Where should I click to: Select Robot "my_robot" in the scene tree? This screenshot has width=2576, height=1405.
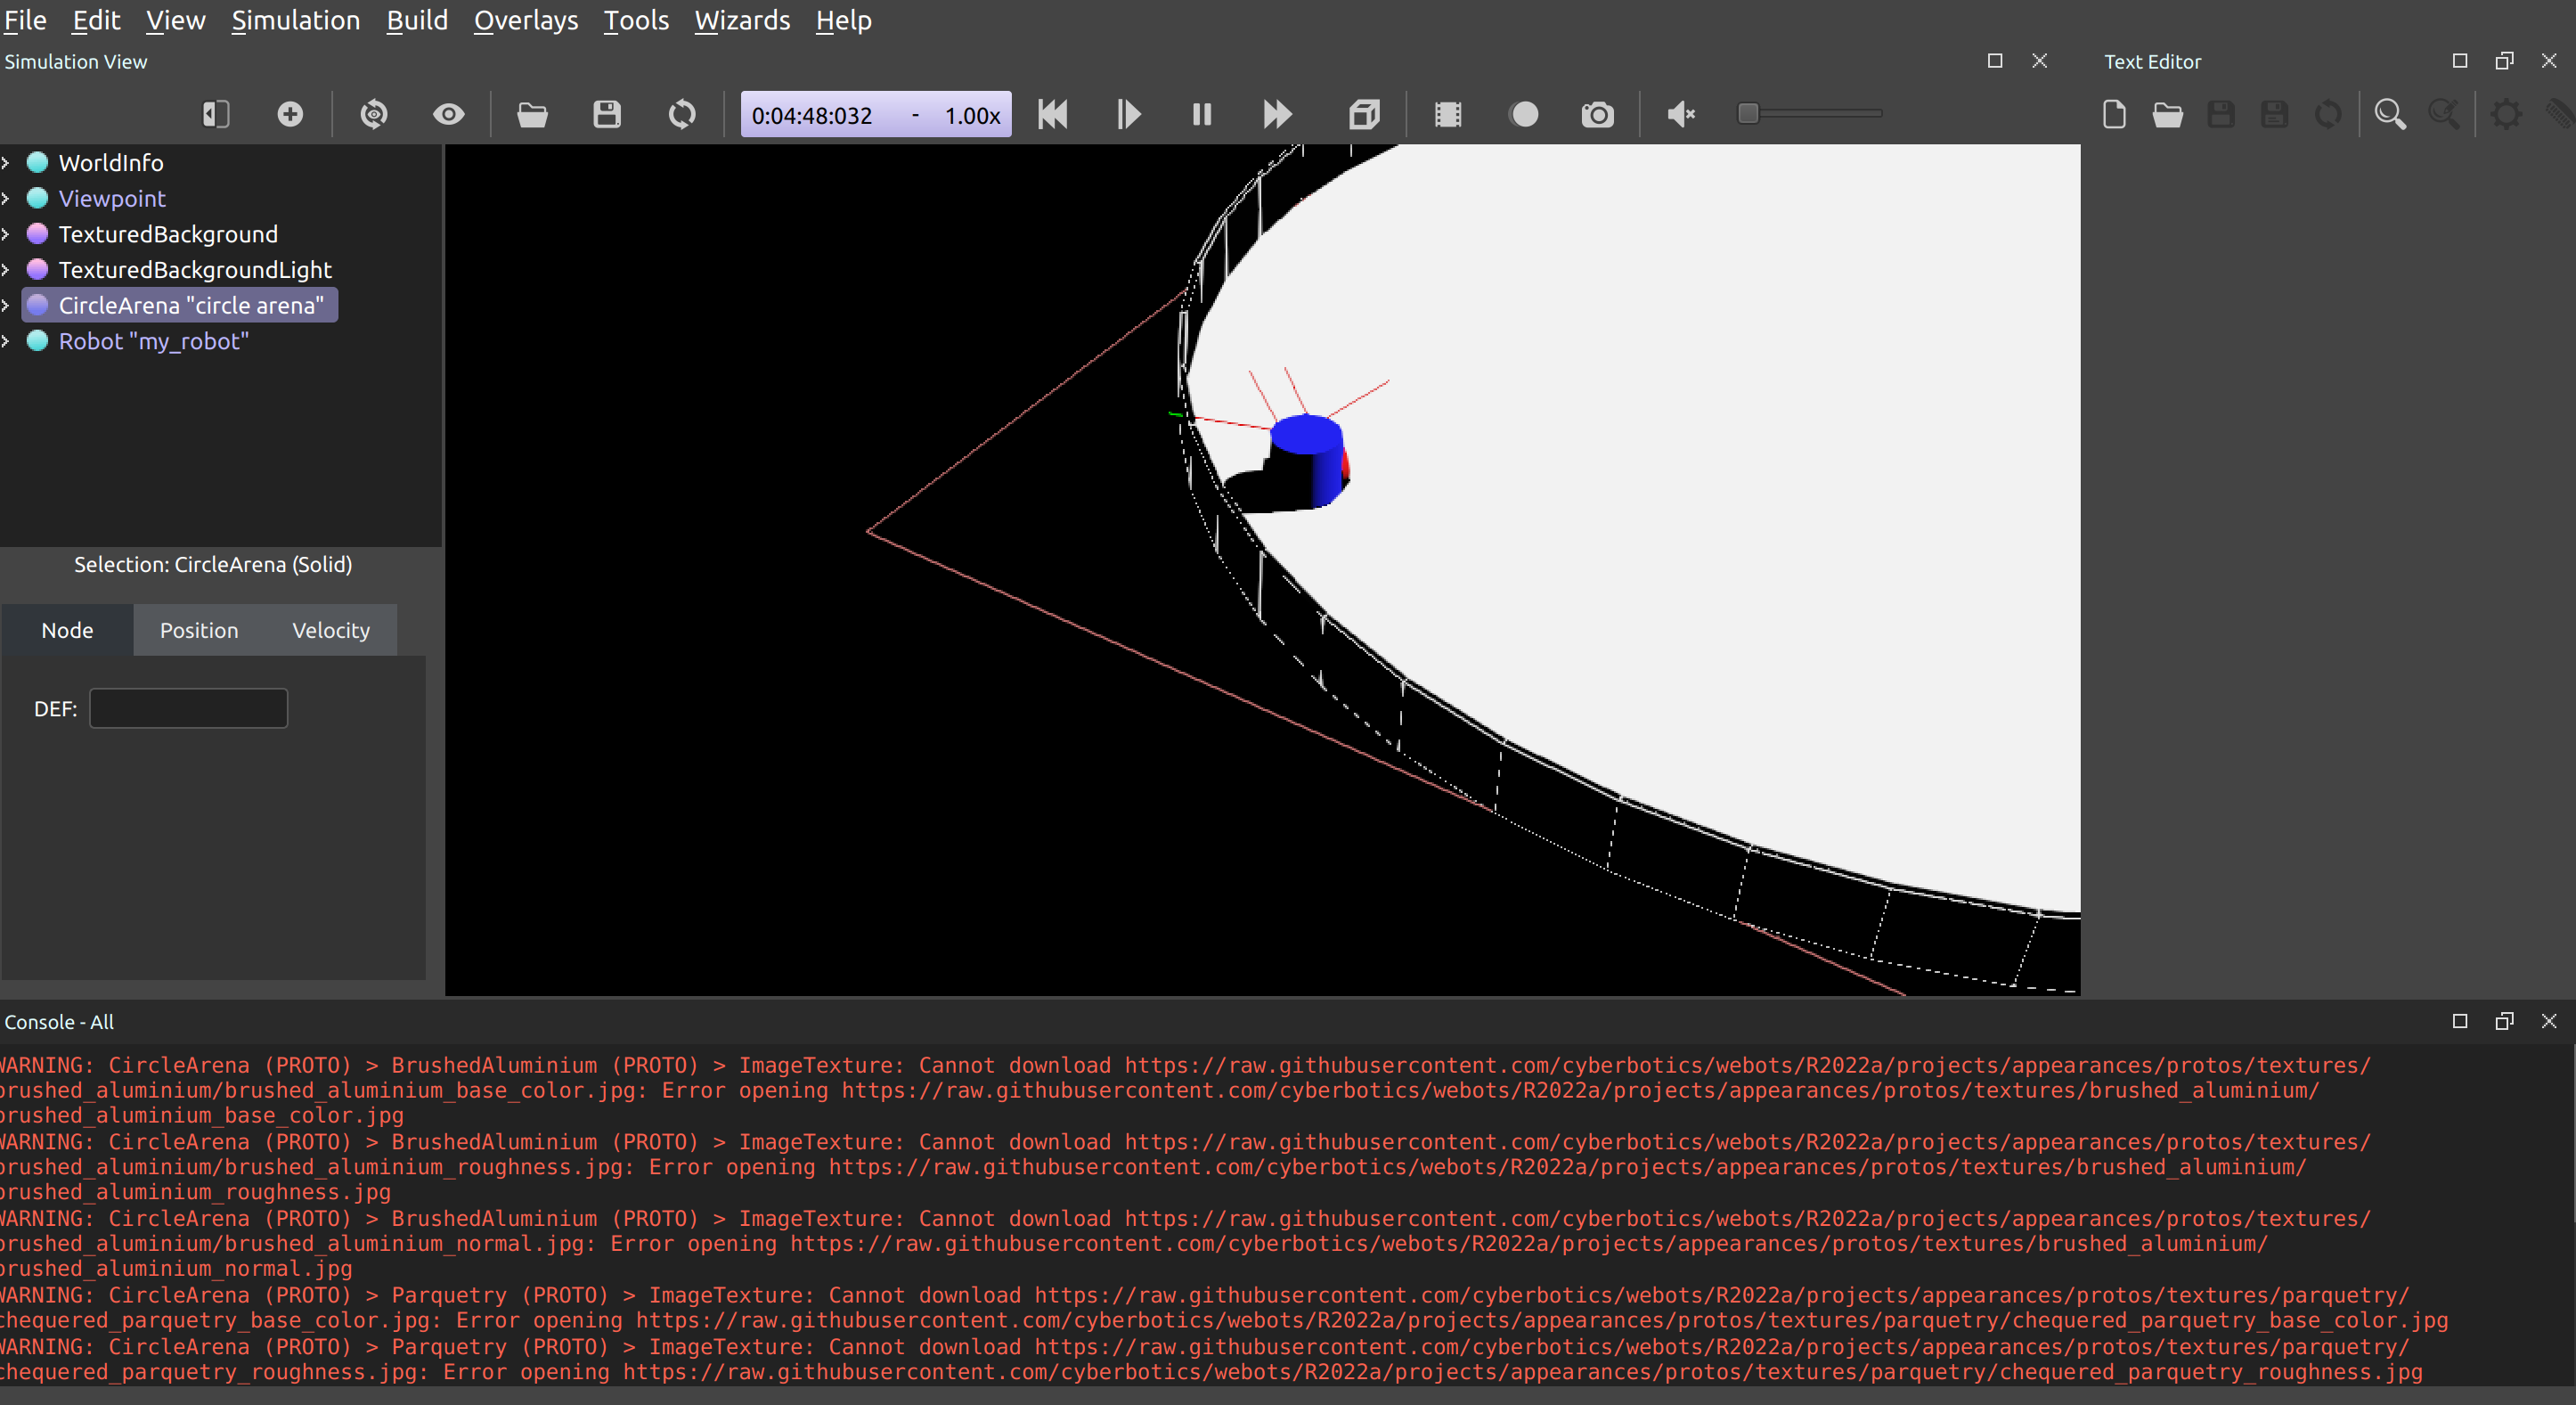[153, 341]
